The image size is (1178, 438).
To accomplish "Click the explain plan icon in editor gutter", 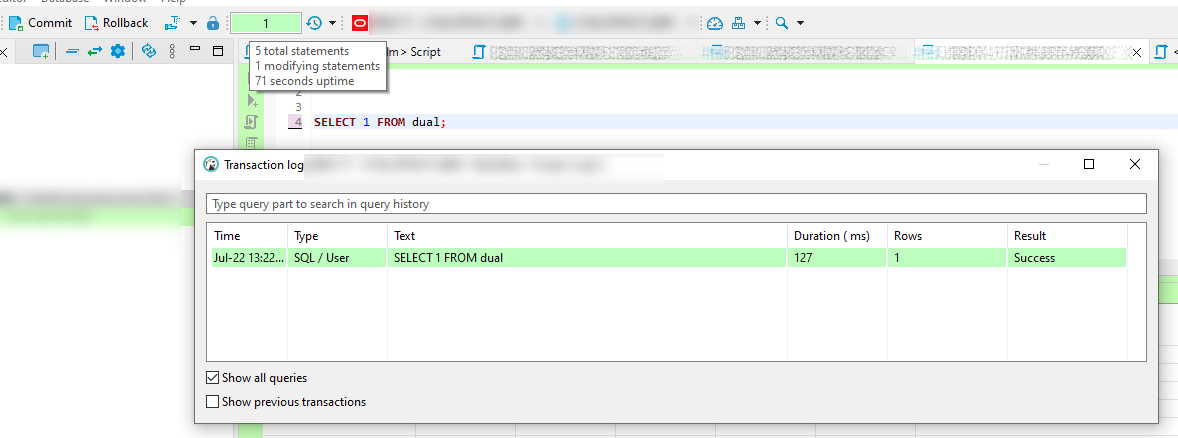I will tap(252, 143).
